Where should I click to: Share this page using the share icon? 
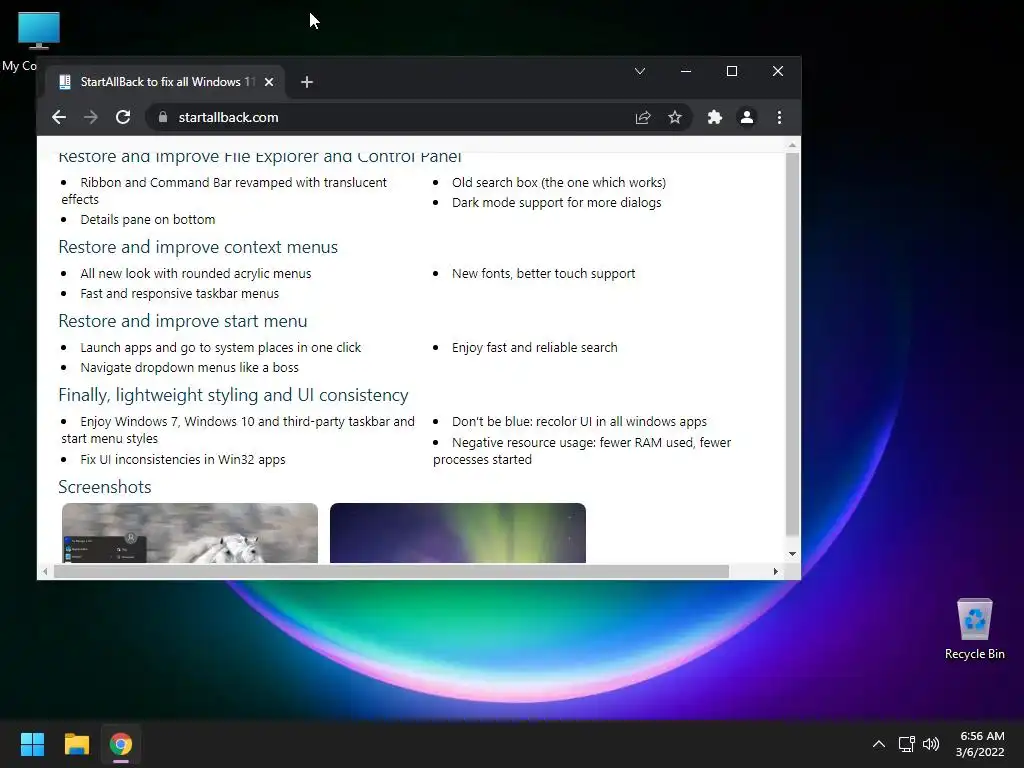tap(643, 118)
